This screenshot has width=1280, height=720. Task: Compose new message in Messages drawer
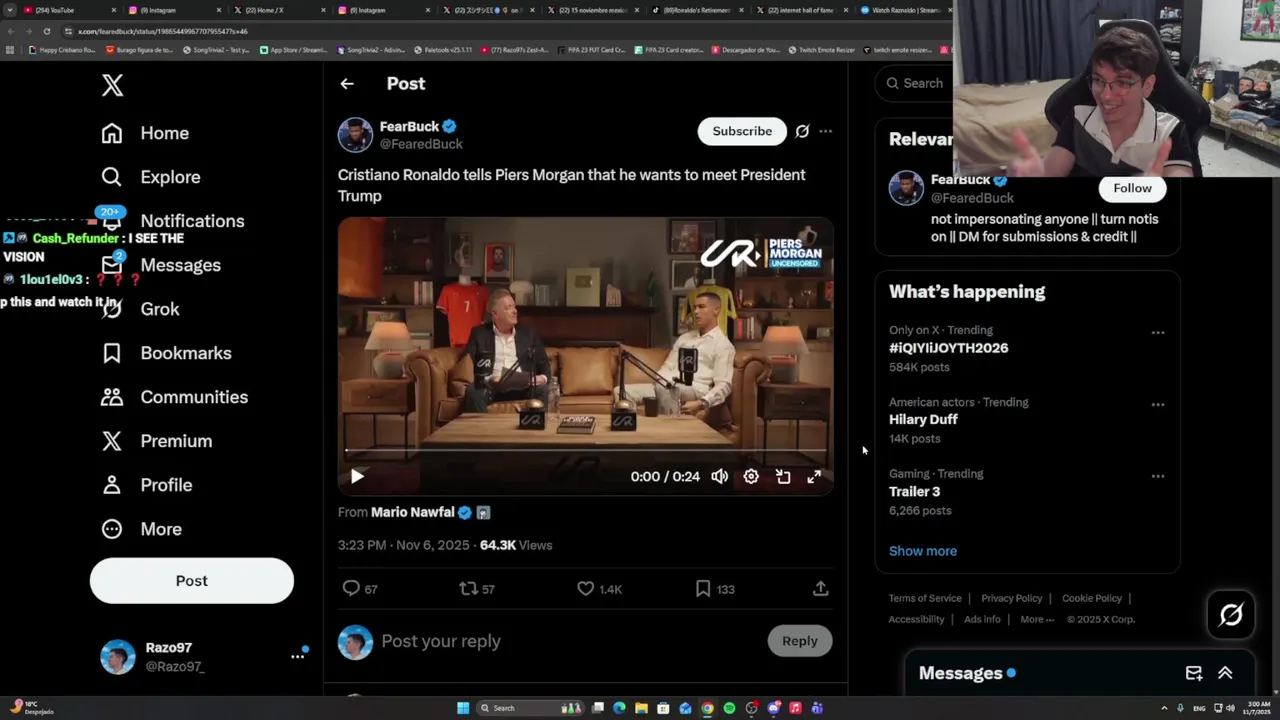[1194, 674]
